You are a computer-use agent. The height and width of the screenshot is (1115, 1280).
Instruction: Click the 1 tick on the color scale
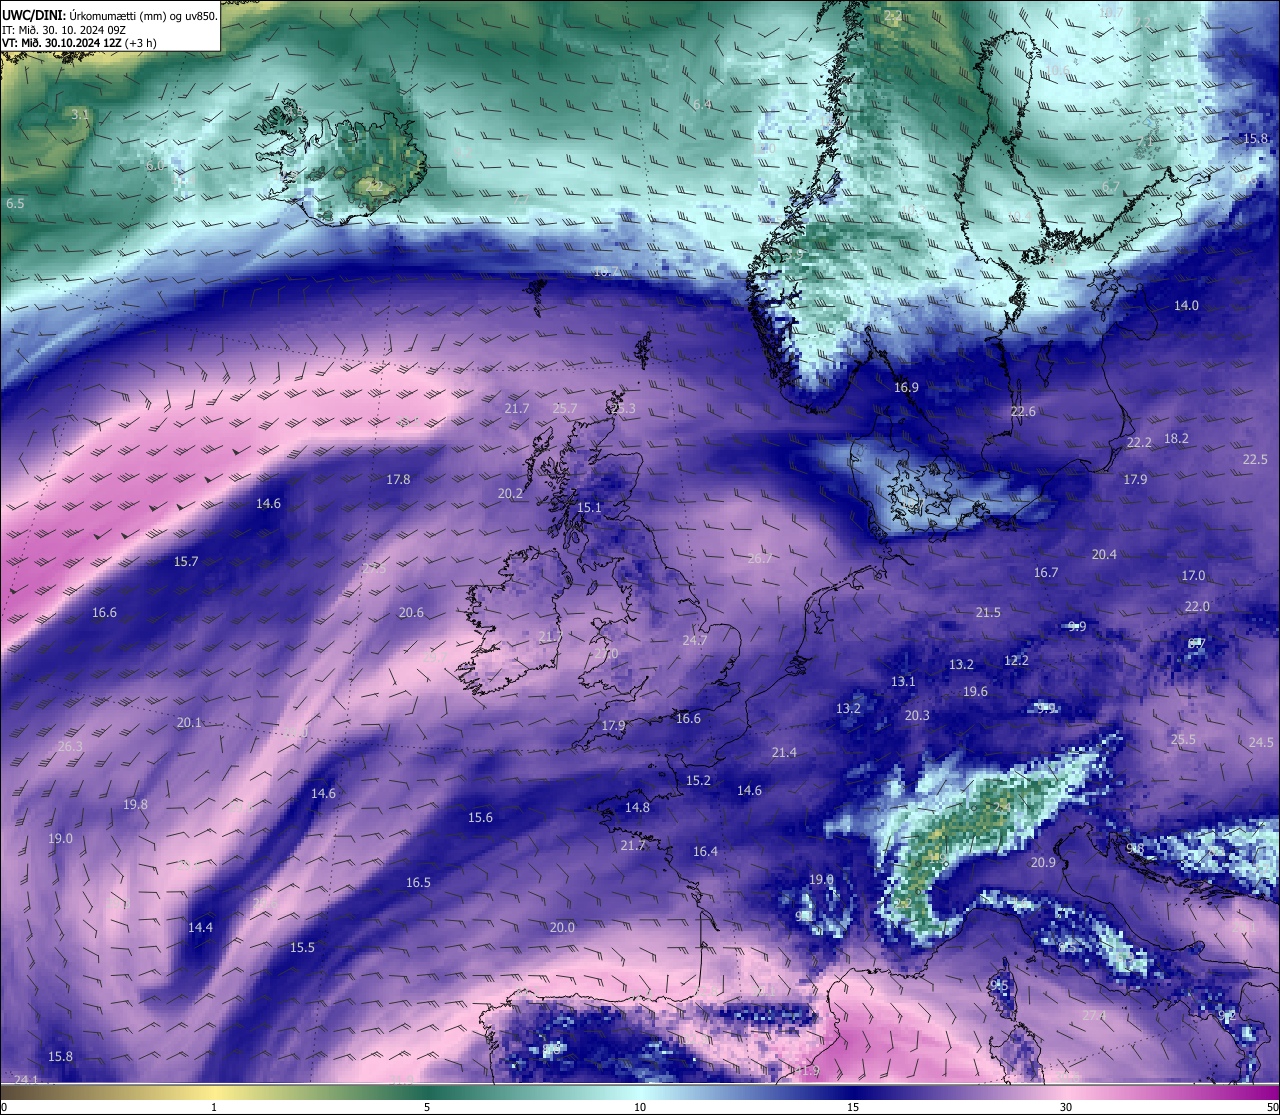[214, 1107]
